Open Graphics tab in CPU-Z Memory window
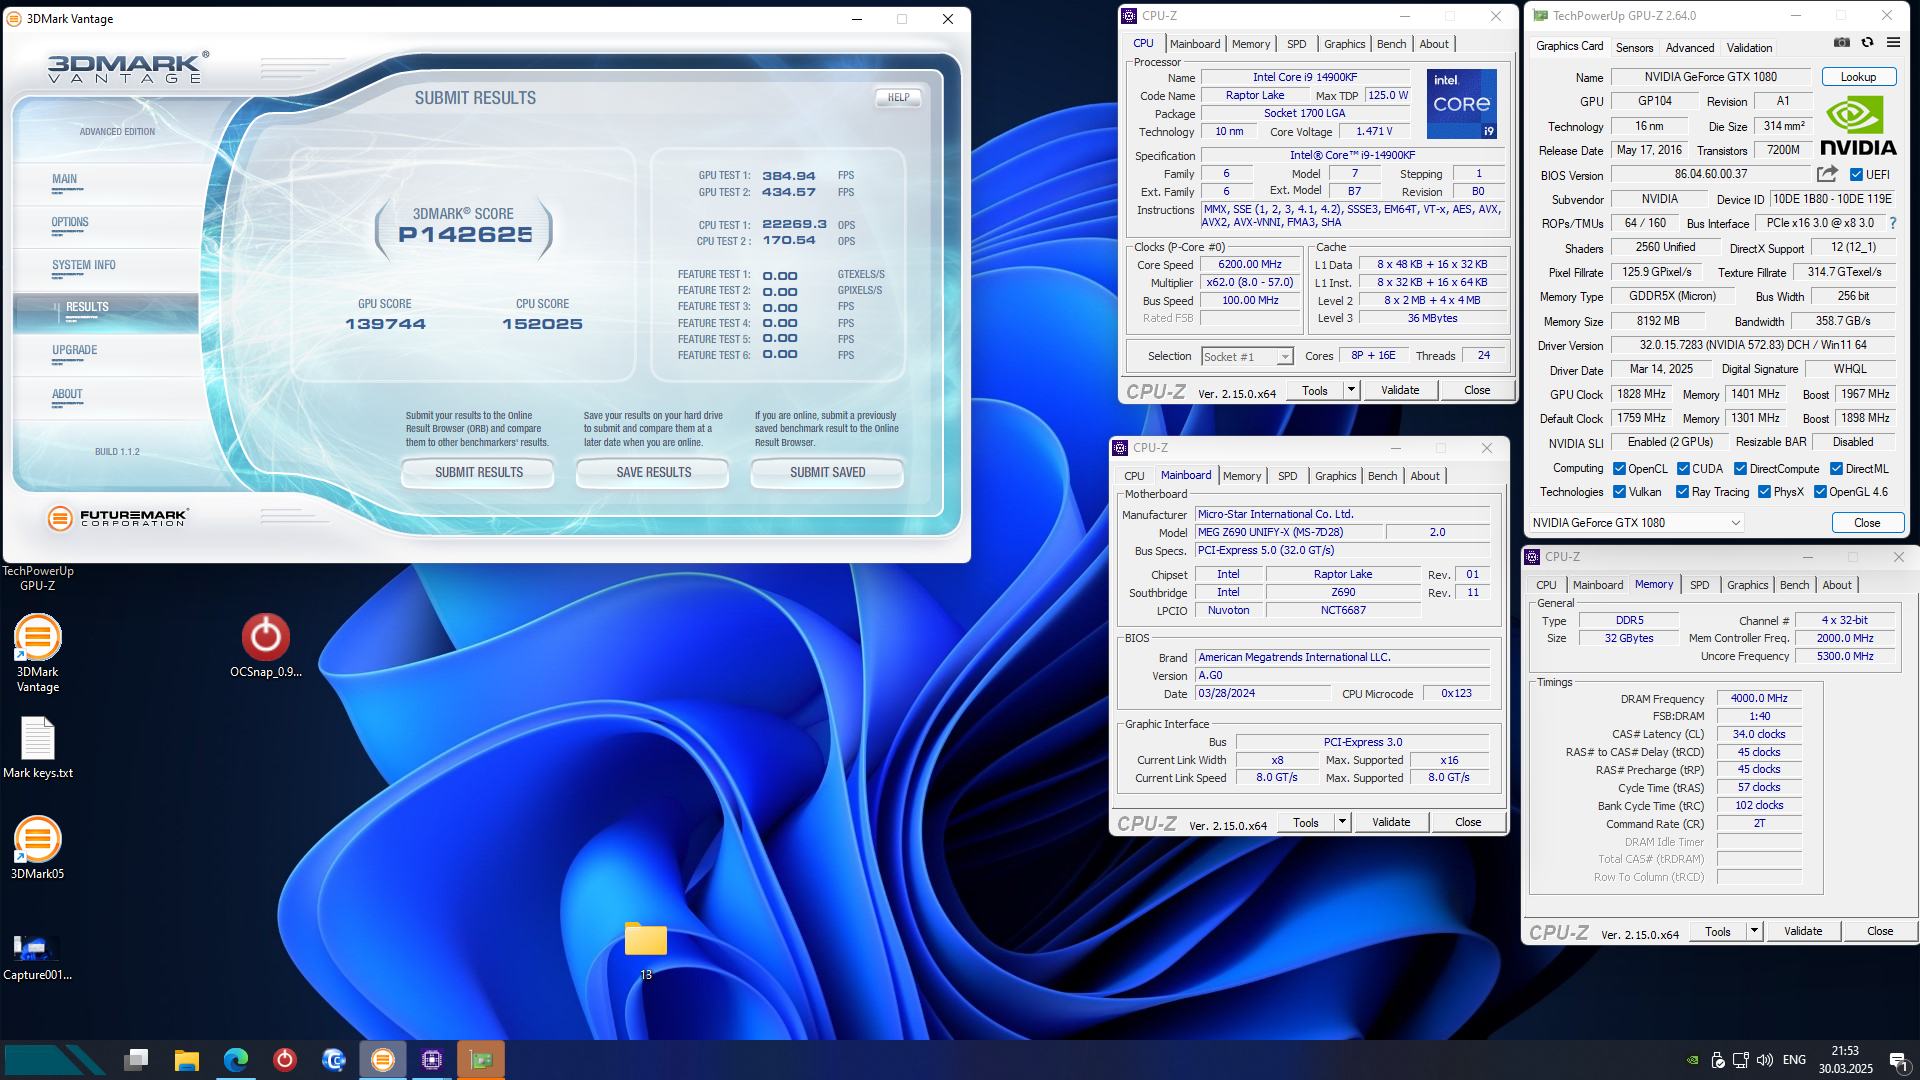Screen dimensions: 1920x1080 pos(1747,585)
